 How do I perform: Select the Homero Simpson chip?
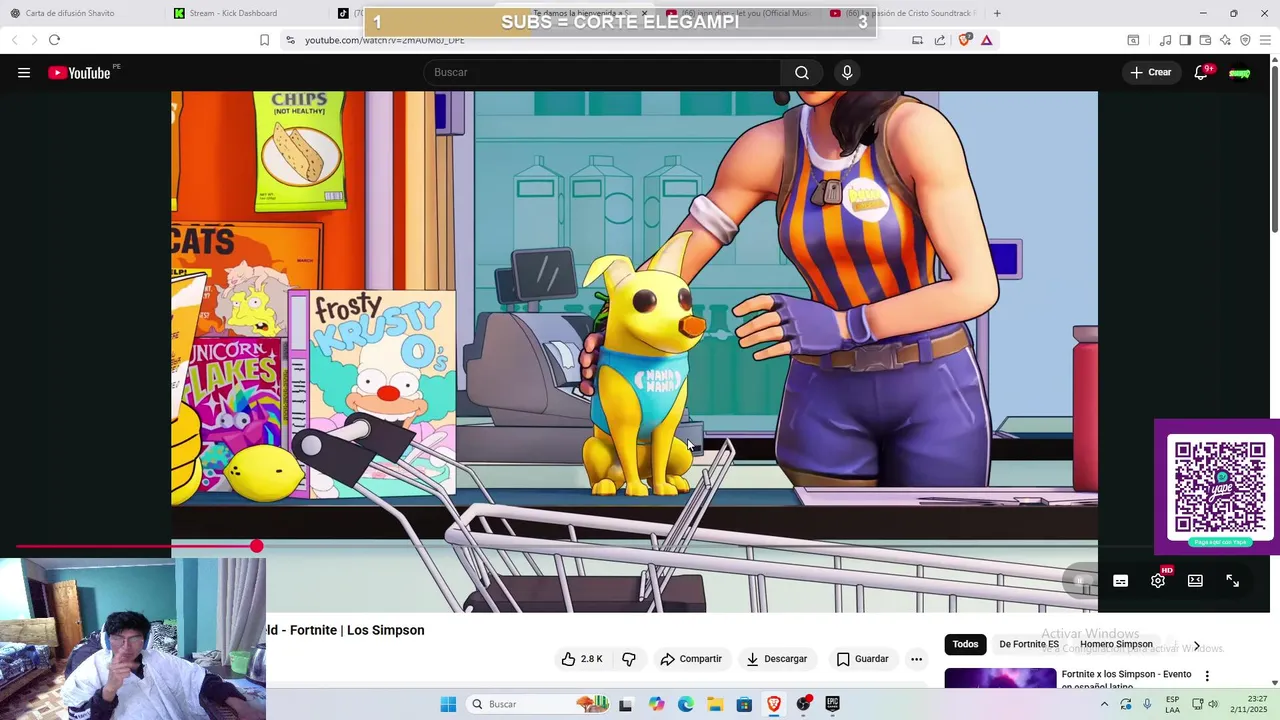pos(1116,644)
